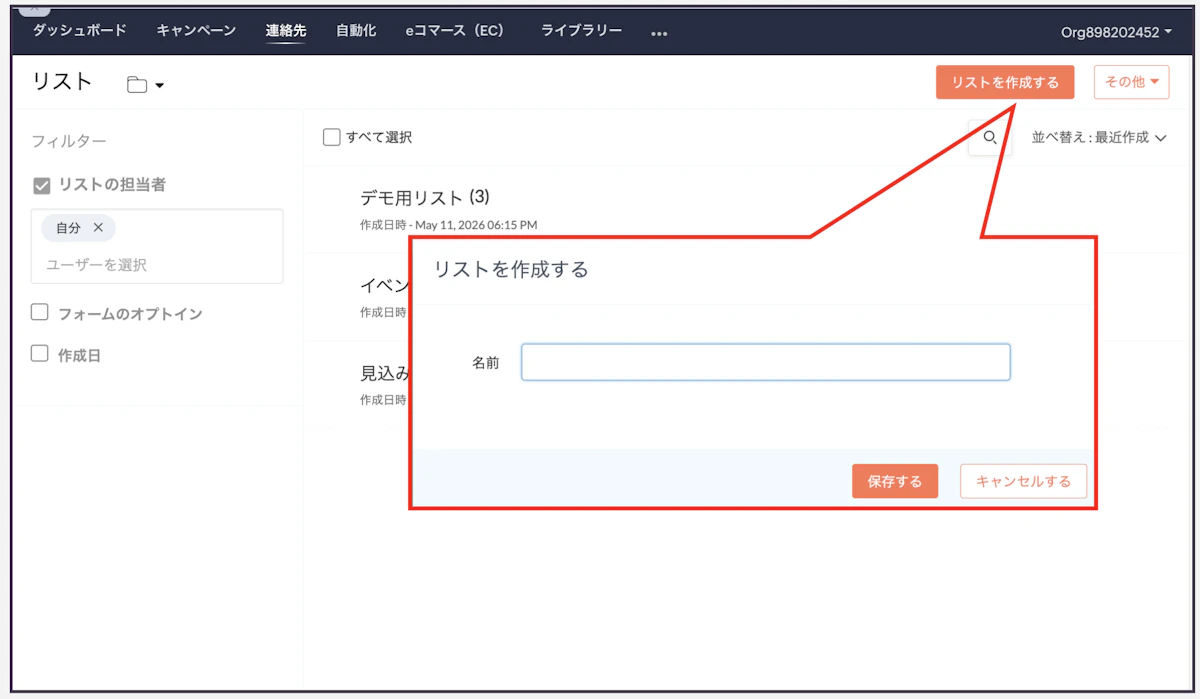1200x699 pixels.
Task: Open the eコマース（EC） tab
Action: pos(455,30)
